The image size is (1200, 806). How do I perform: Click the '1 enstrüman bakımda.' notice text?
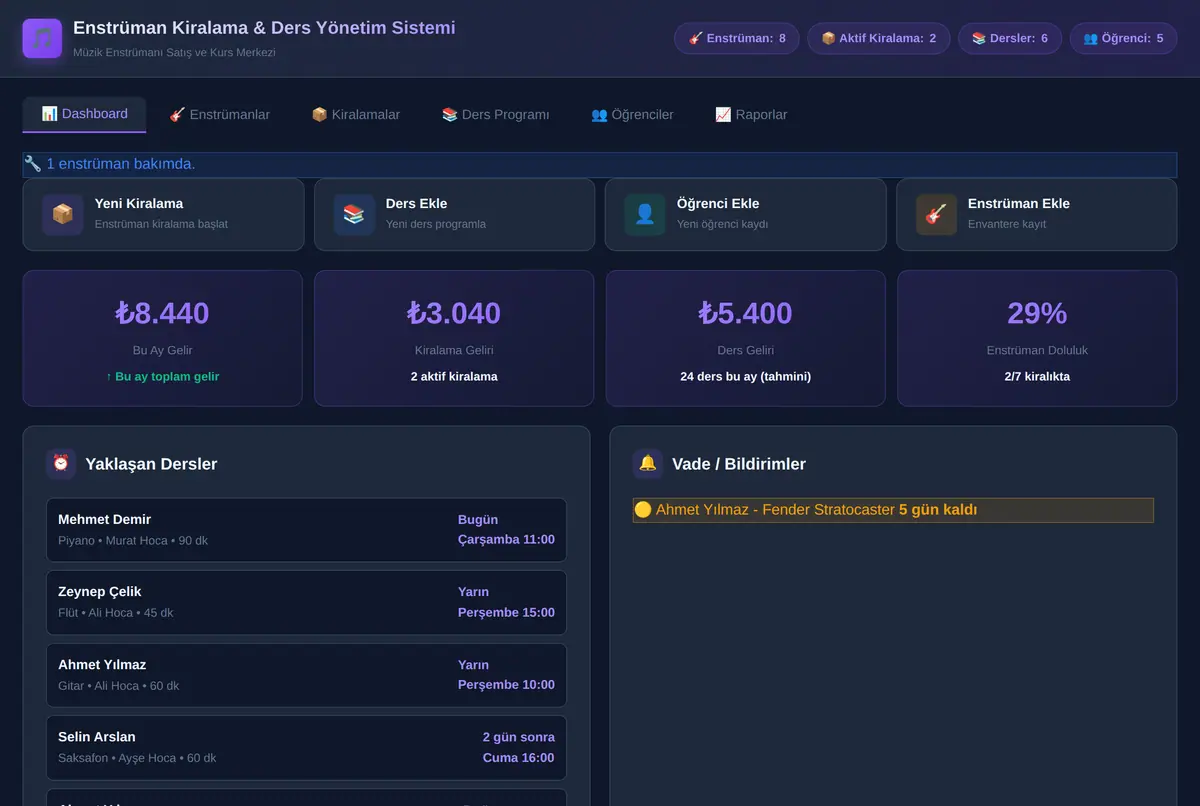121,164
